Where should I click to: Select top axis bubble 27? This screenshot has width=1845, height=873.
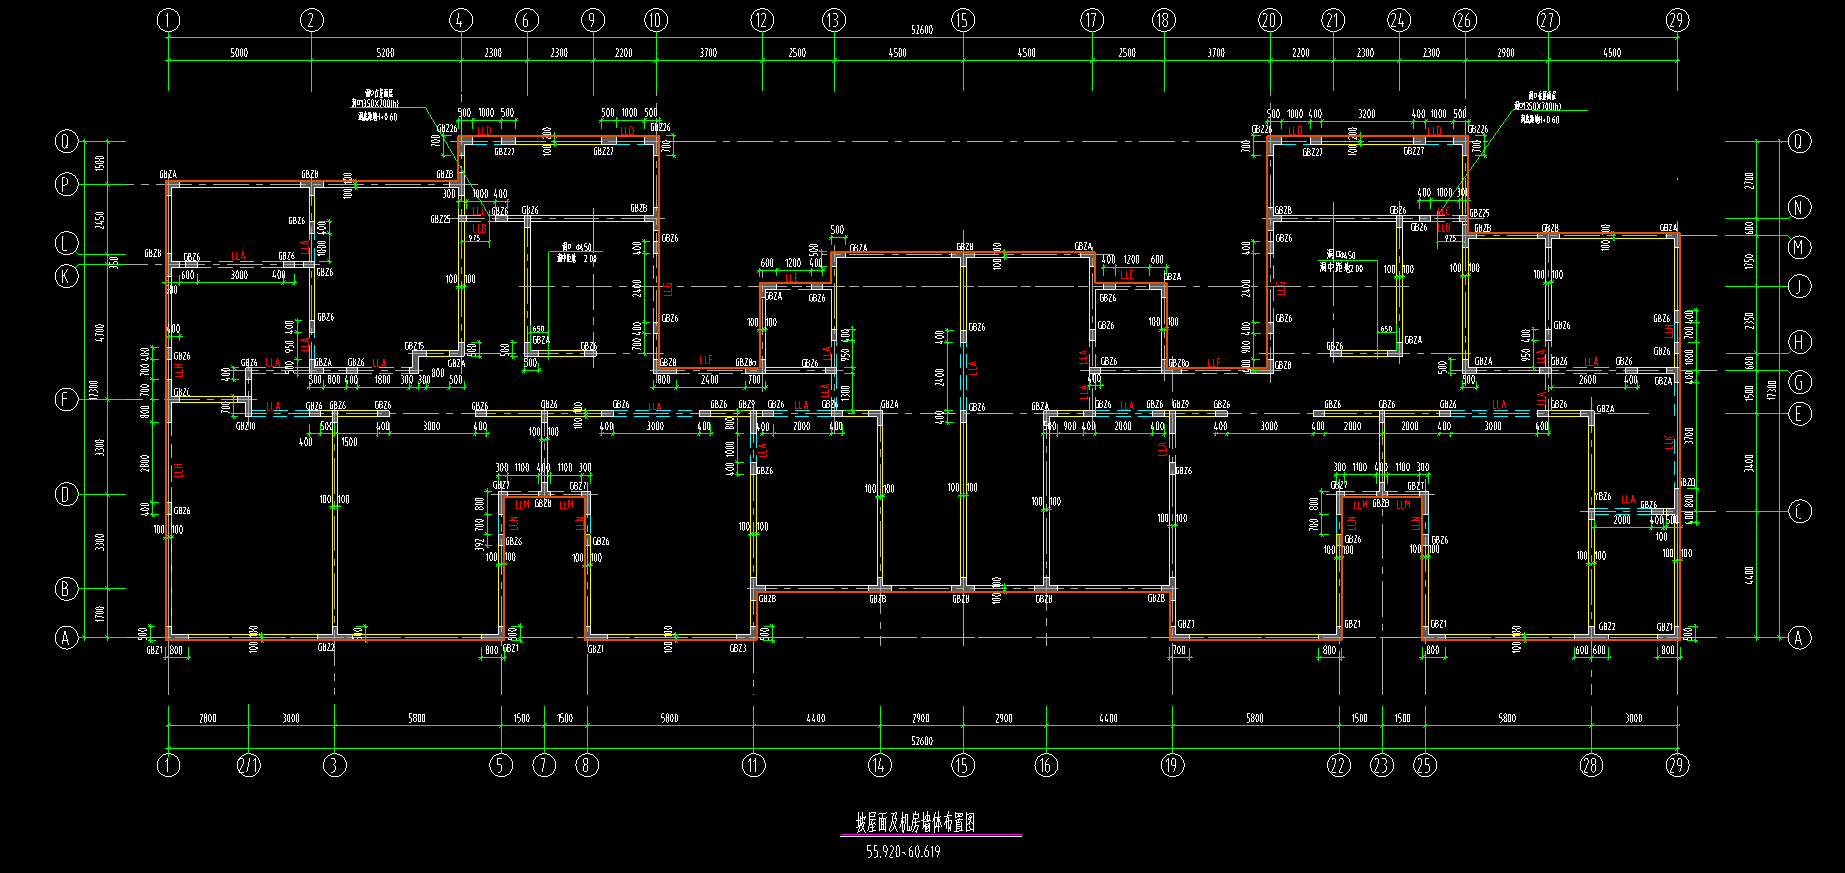coord(1548,20)
